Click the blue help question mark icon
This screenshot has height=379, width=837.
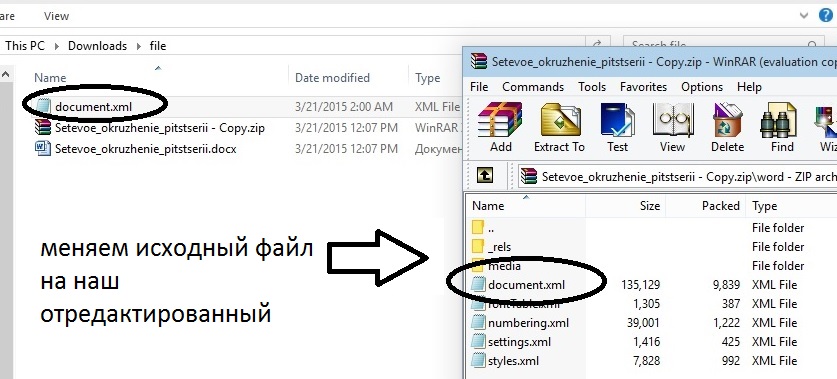coord(826,15)
